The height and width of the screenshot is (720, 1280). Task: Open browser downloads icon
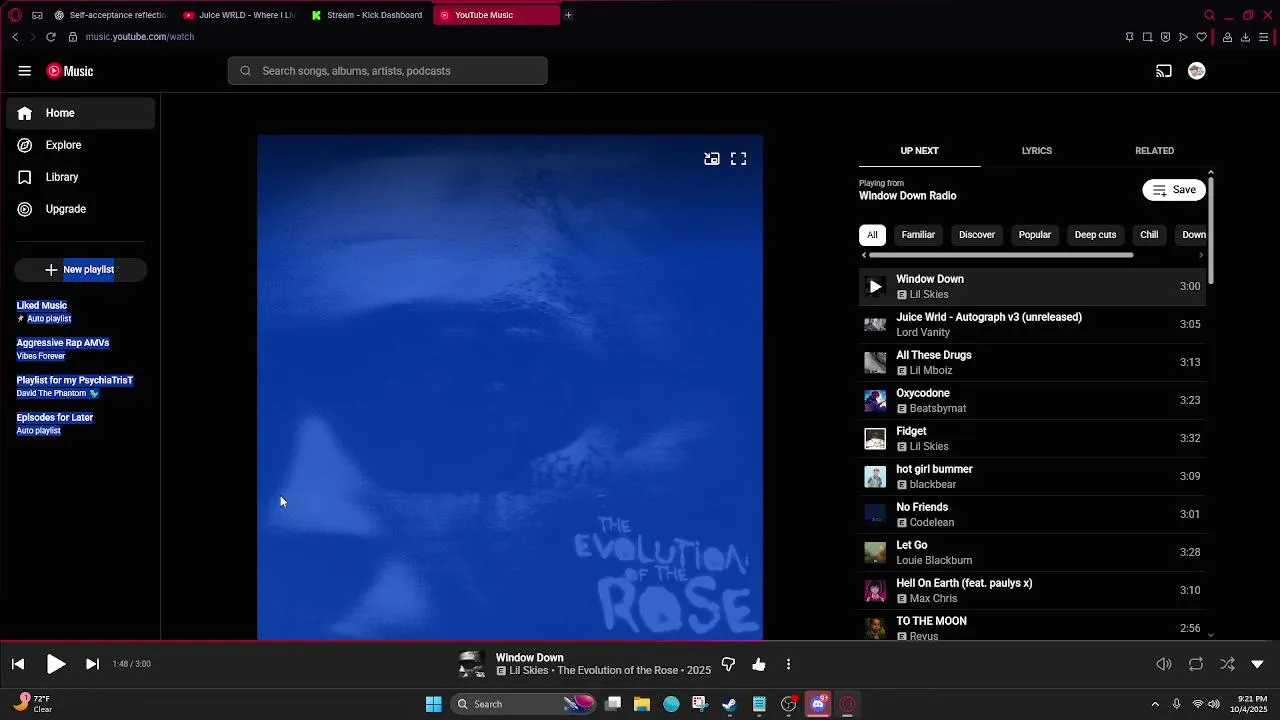click(x=1245, y=37)
